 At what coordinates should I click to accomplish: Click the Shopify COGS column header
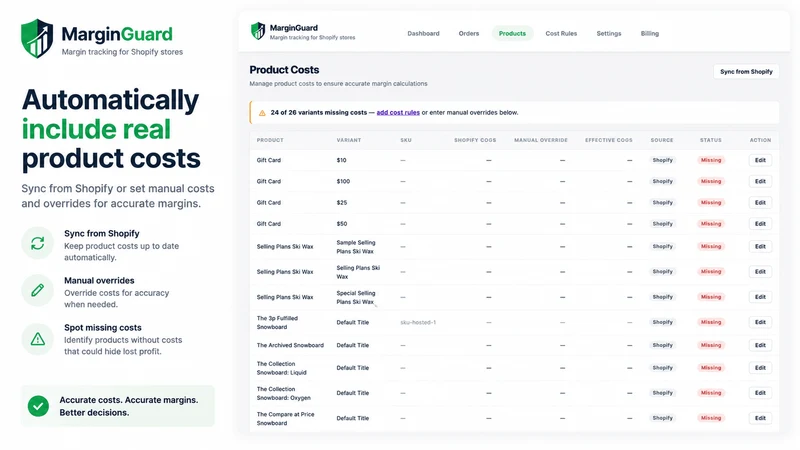coord(475,140)
